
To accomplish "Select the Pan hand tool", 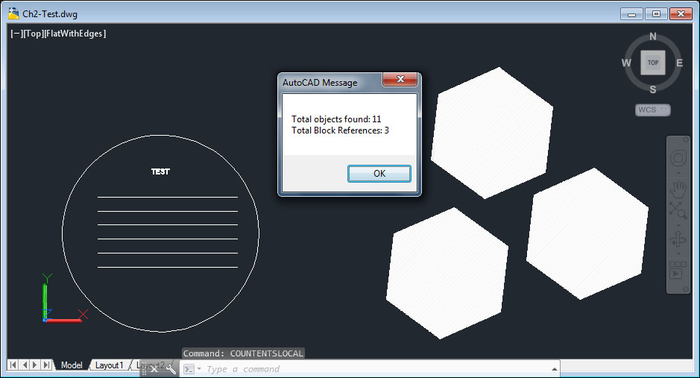I will (678, 189).
